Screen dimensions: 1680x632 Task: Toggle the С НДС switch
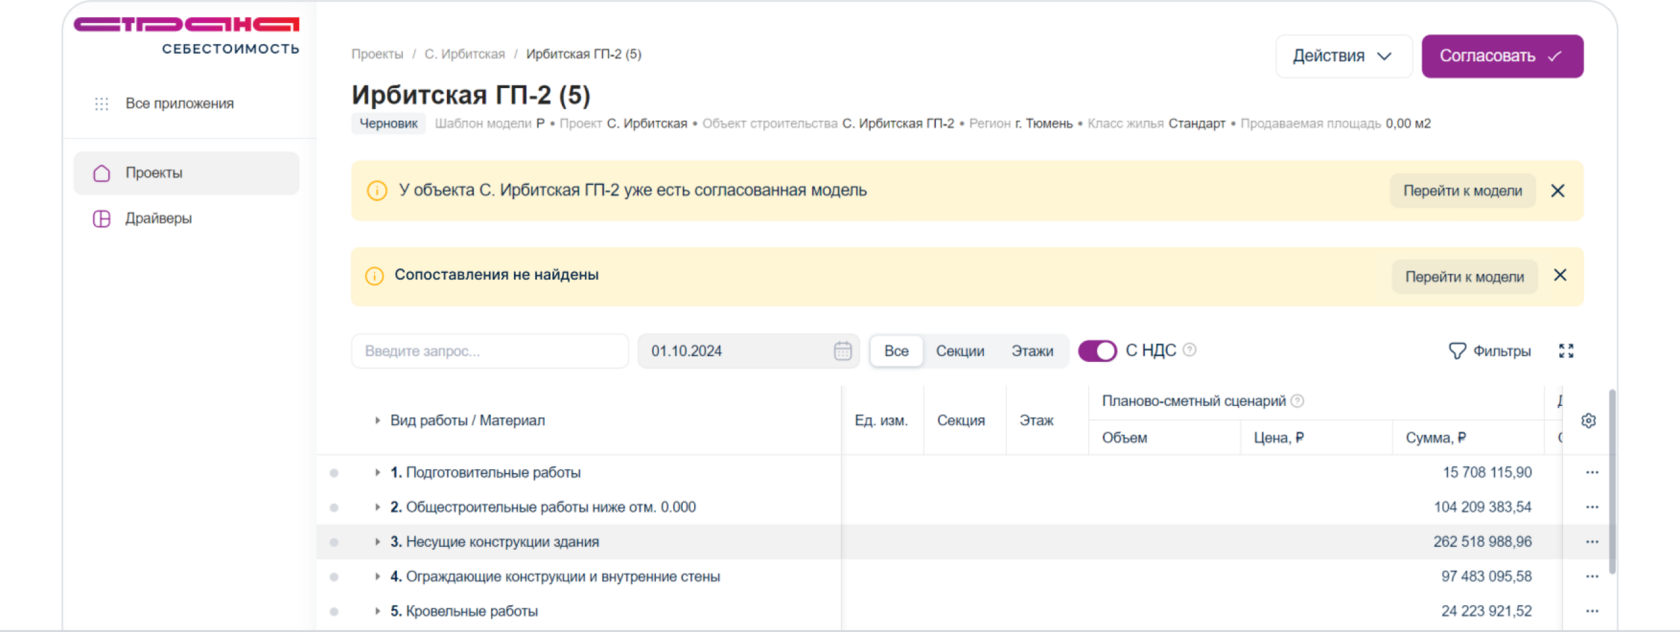(x=1097, y=351)
